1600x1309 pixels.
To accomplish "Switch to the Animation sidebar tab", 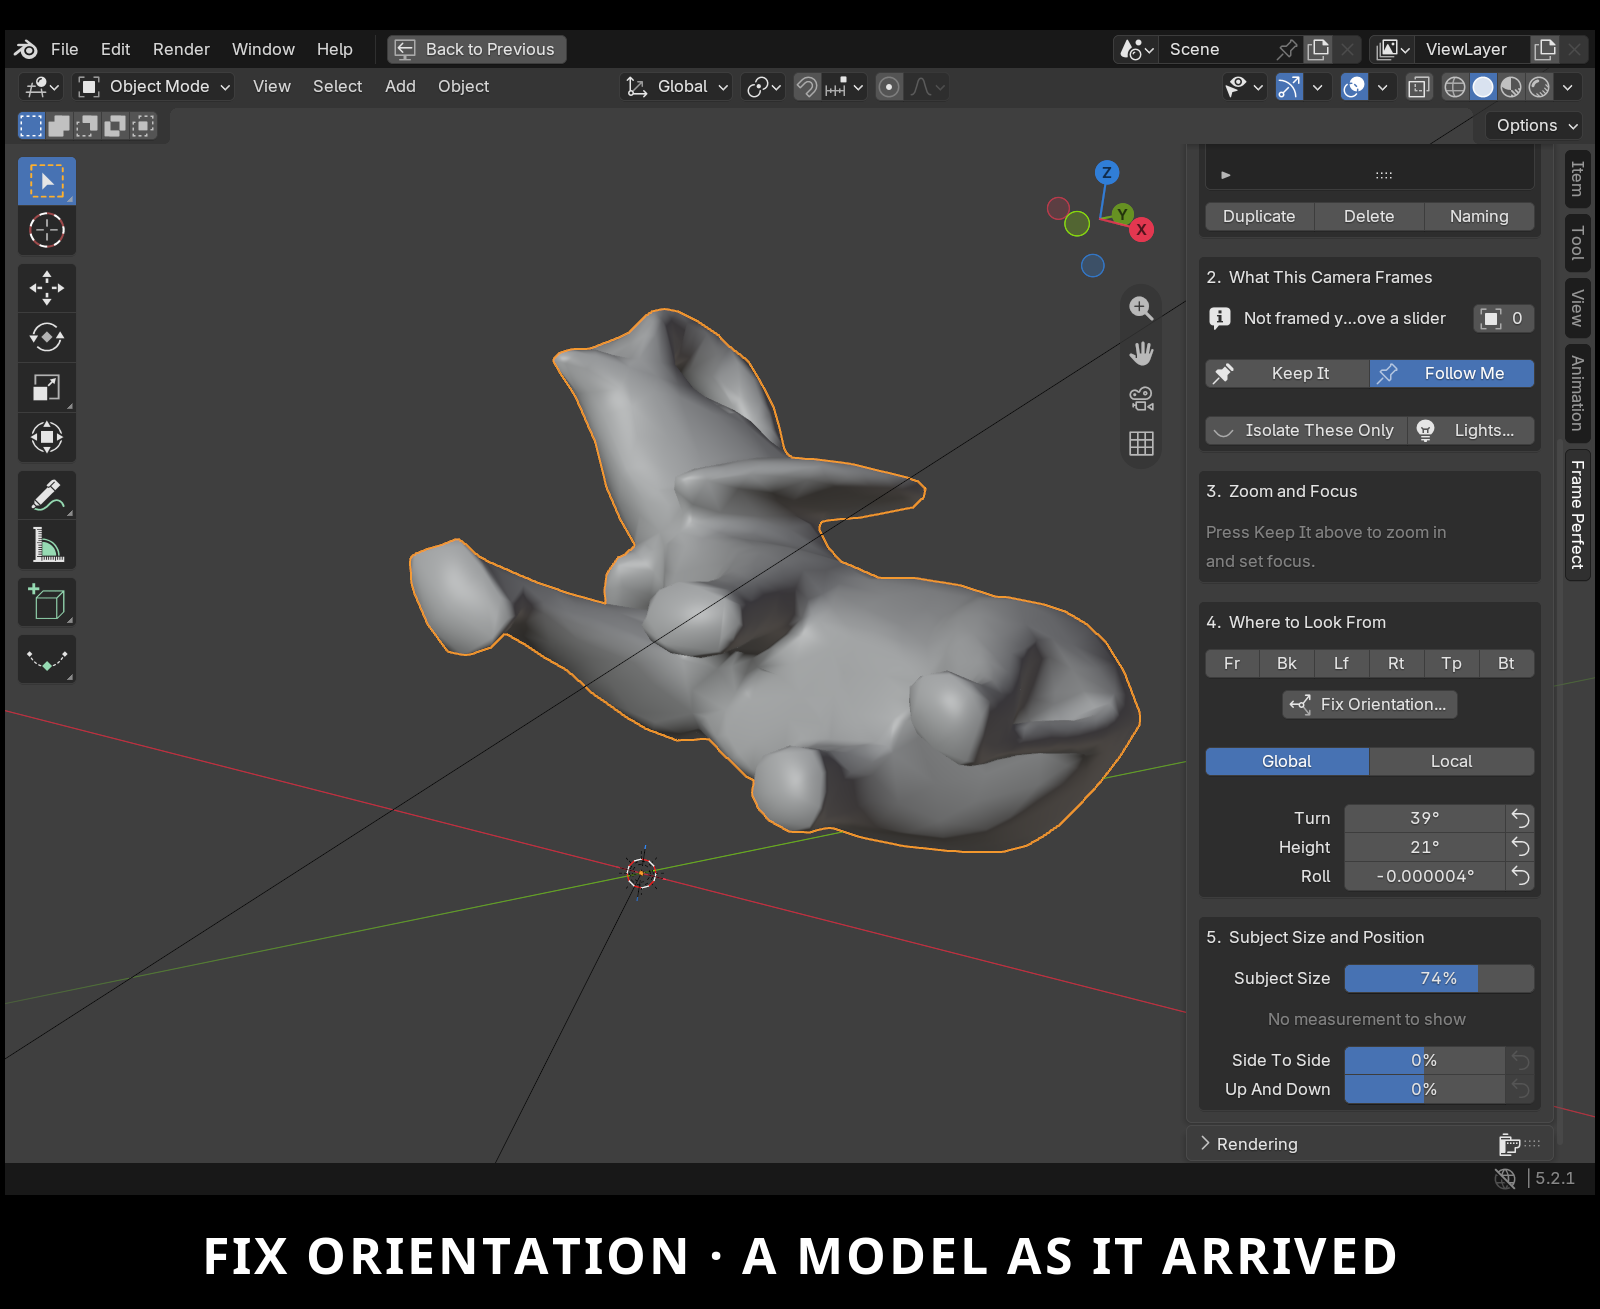I will [x=1577, y=393].
